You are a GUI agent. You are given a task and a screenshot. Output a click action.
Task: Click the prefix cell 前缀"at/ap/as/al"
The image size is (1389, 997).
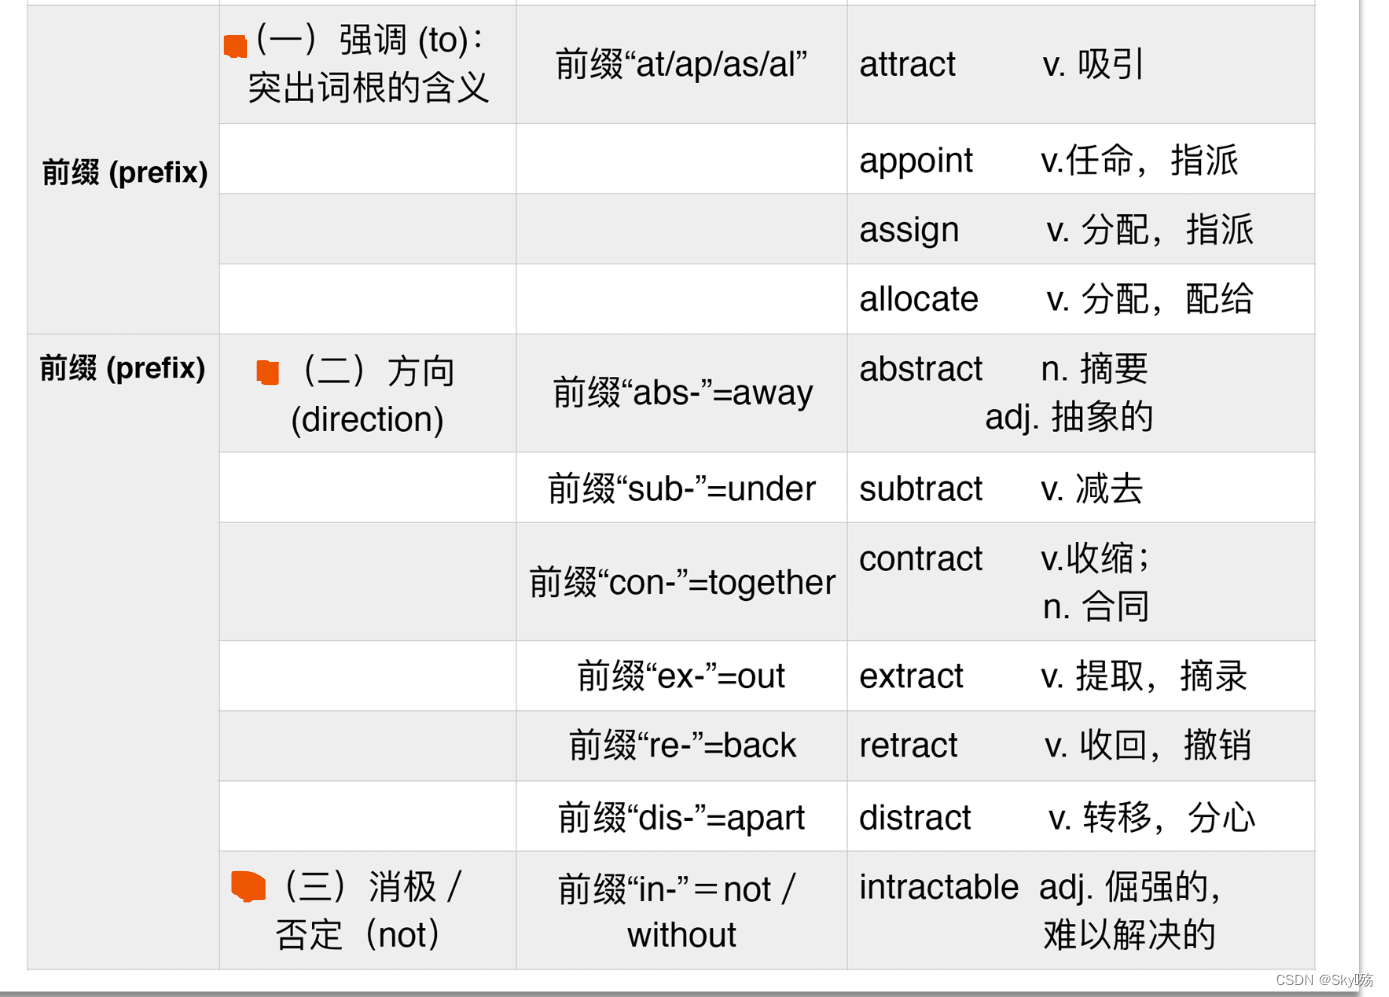point(682,65)
